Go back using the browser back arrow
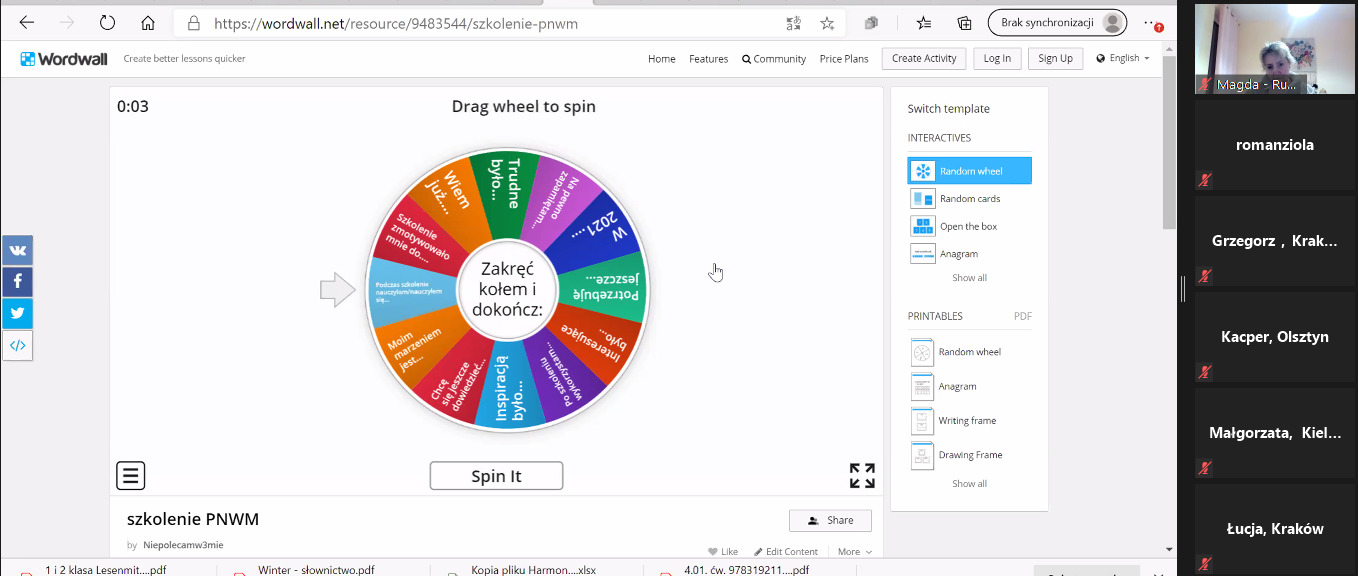This screenshot has height=576, width=1358. (x=27, y=23)
